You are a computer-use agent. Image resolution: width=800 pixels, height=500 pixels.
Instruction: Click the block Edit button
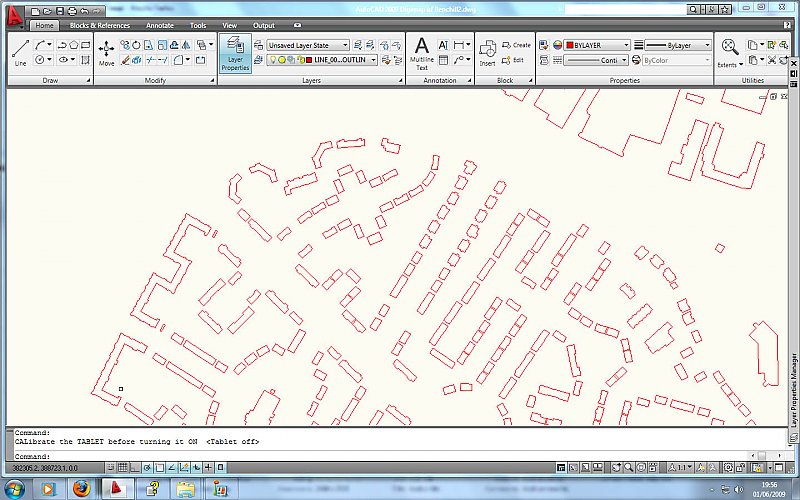[515, 60]
